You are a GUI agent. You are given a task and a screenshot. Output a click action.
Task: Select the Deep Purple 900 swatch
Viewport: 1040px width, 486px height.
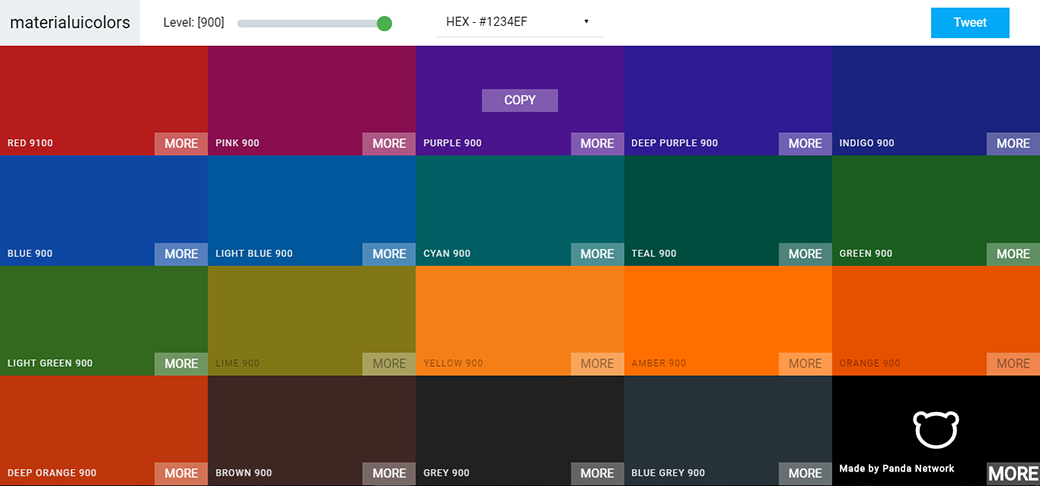pos(727,95)
